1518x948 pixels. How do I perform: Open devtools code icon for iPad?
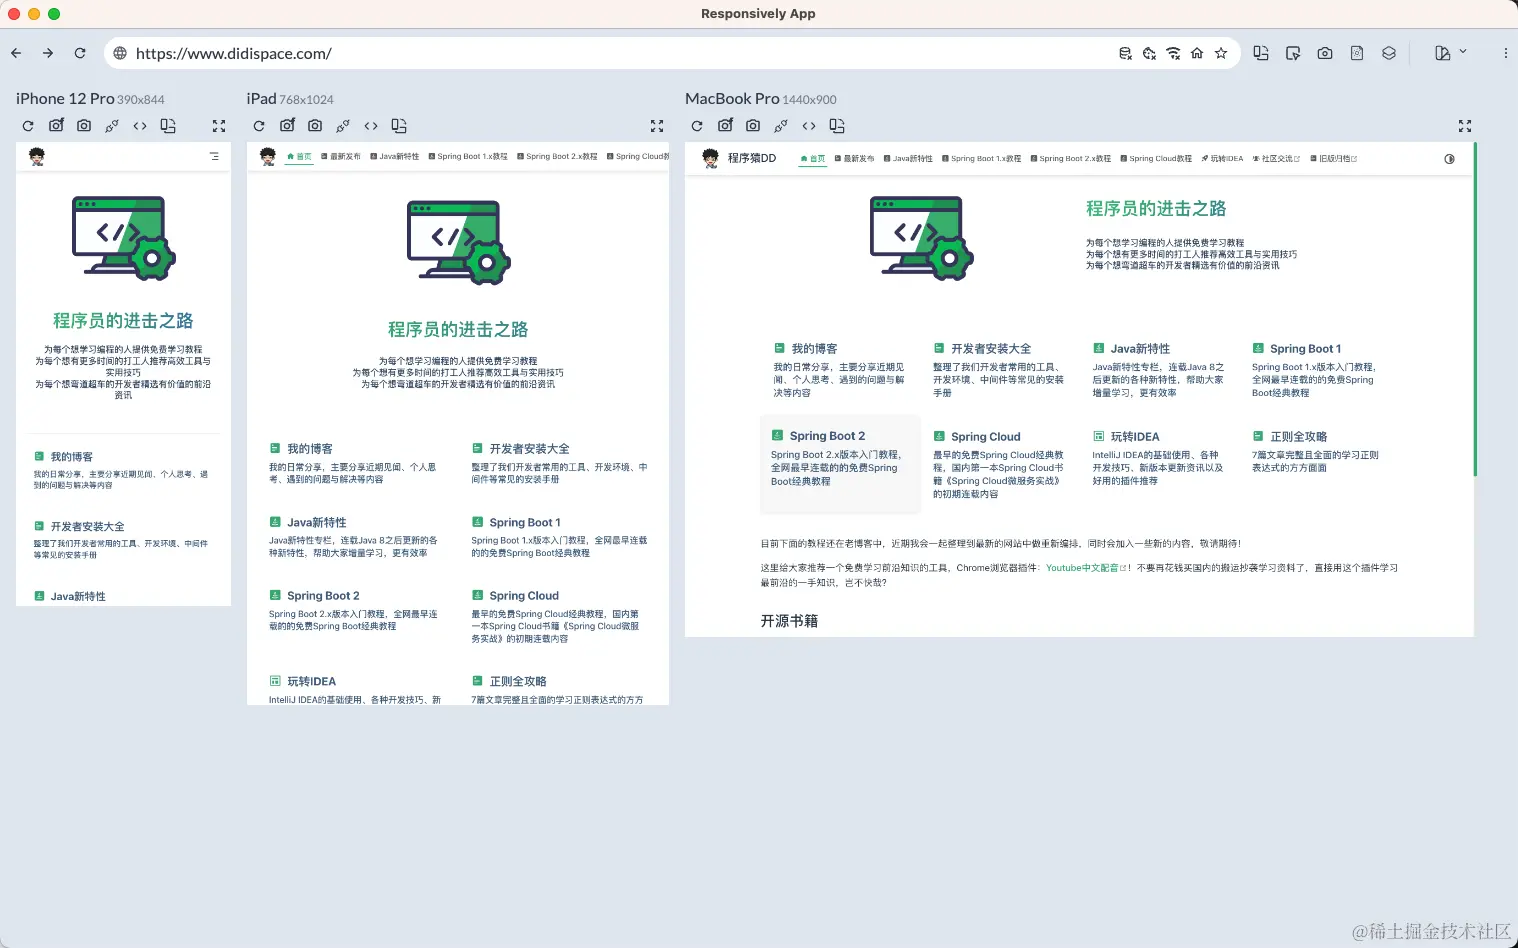[371, 126]
